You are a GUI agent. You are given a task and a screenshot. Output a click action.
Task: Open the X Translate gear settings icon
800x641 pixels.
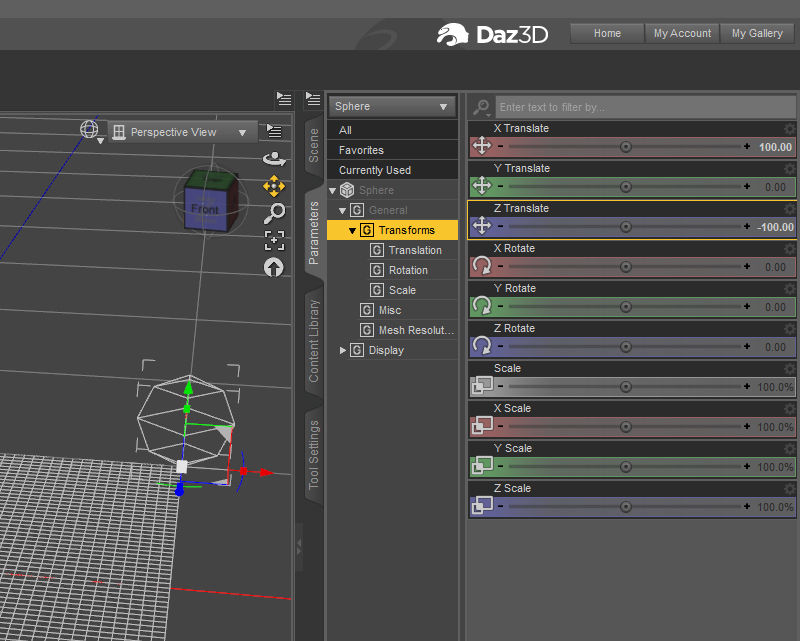point(790,129)
